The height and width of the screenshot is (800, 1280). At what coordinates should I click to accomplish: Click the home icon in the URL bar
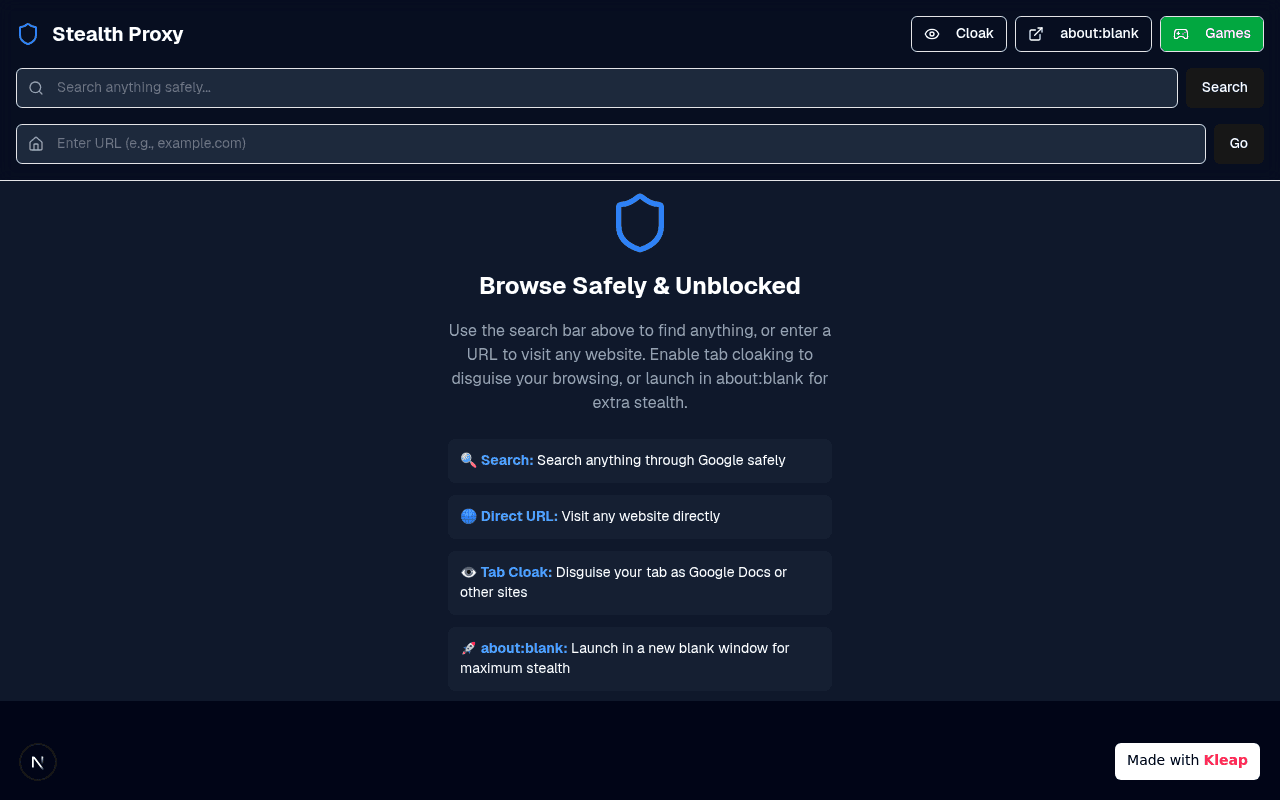pyautogui.click(x=36, y=144)
